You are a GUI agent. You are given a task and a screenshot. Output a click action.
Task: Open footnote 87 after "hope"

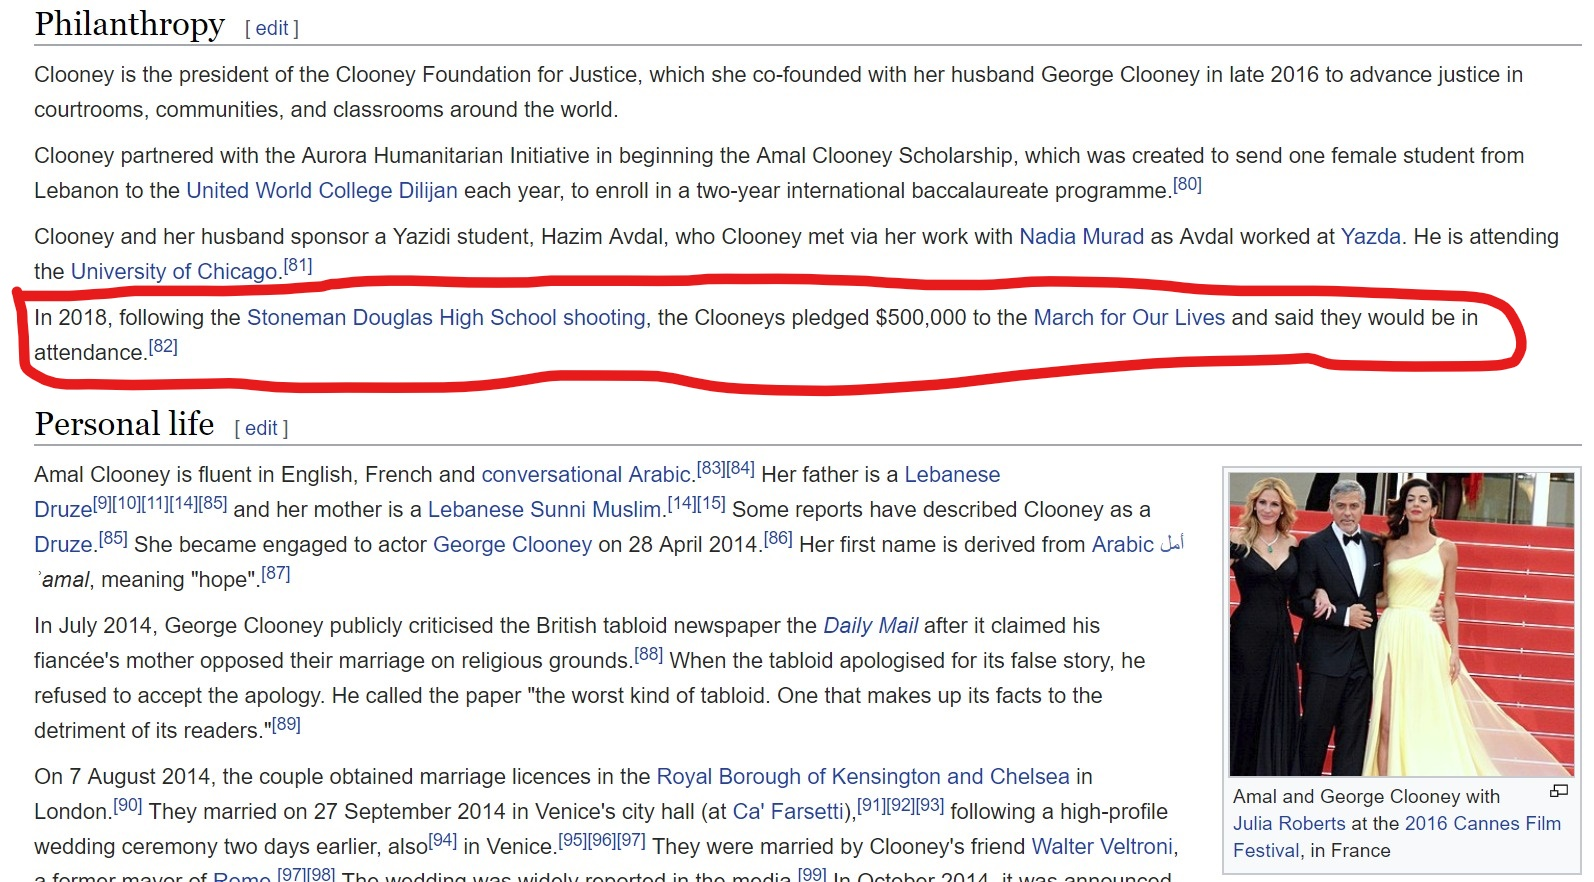[276, 573]
